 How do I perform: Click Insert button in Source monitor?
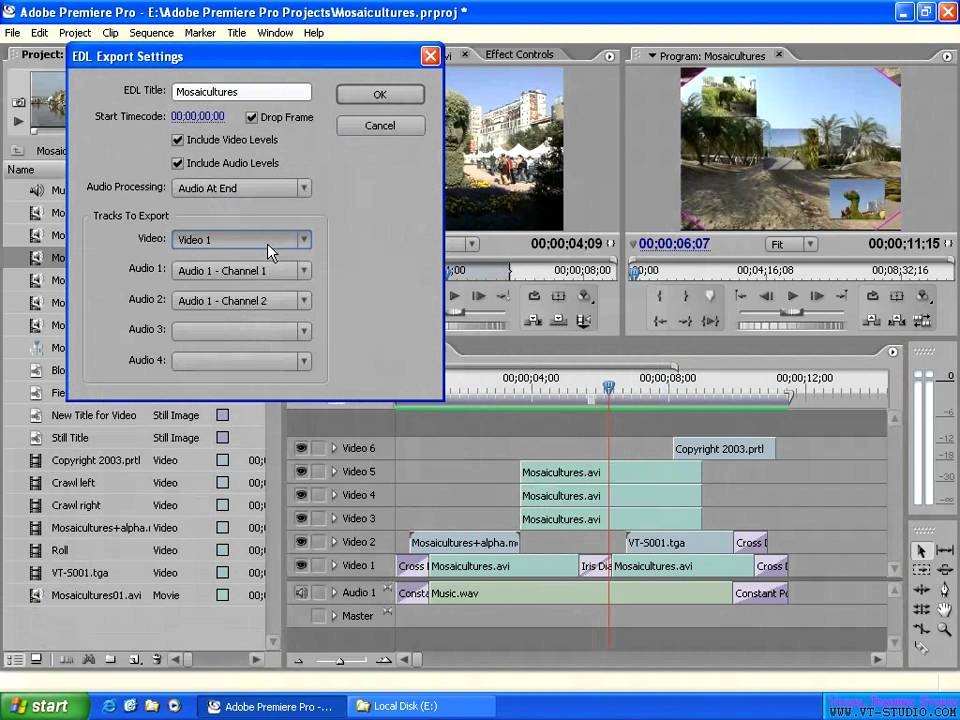tap(533, 320)
